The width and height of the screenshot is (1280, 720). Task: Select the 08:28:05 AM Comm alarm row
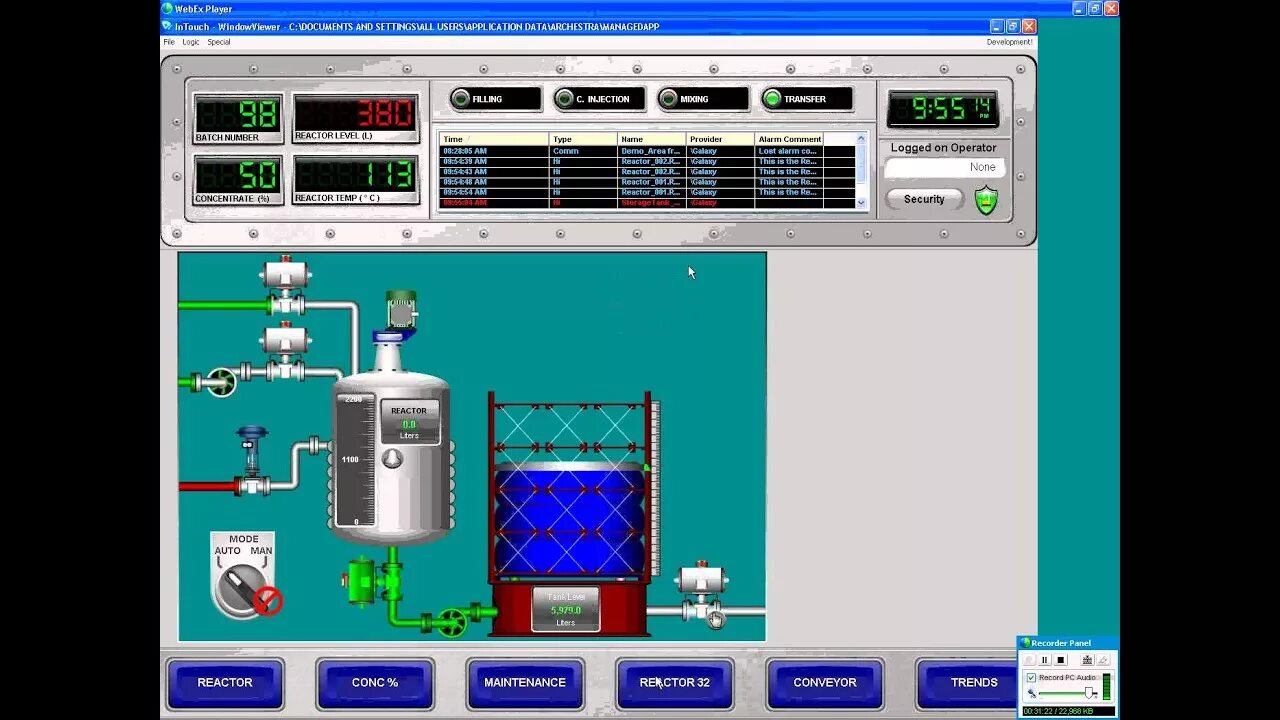647,151
